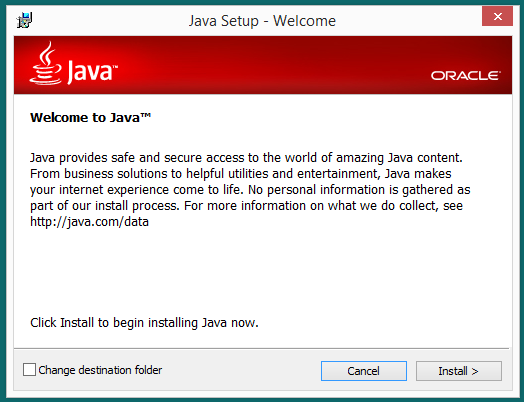Click the "Welcome to Java" bold heading
The image size is (524, 402).
click(90, 118)
